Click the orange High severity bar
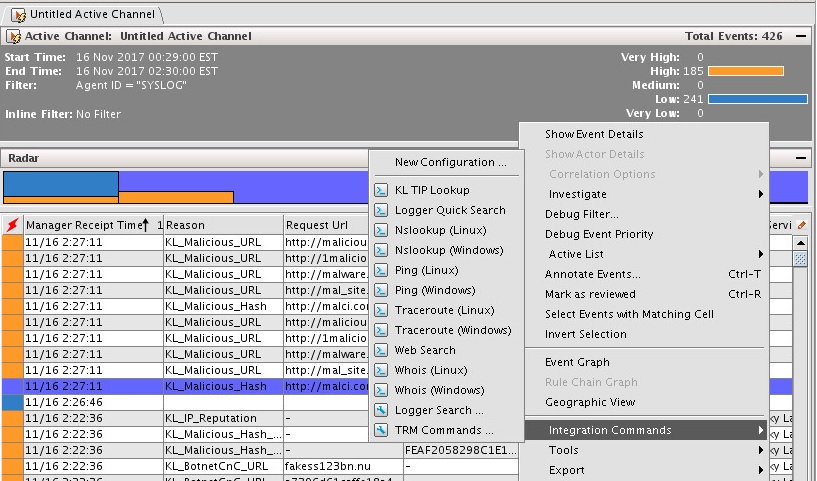 pos(745,71)
